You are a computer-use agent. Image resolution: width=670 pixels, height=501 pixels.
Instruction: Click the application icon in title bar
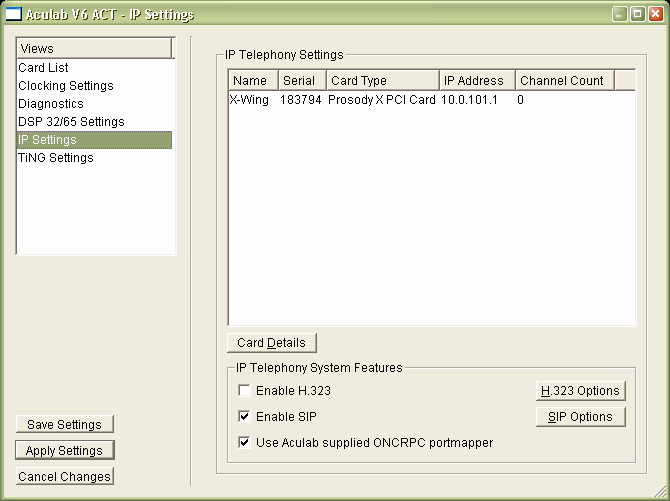[13, 14]
